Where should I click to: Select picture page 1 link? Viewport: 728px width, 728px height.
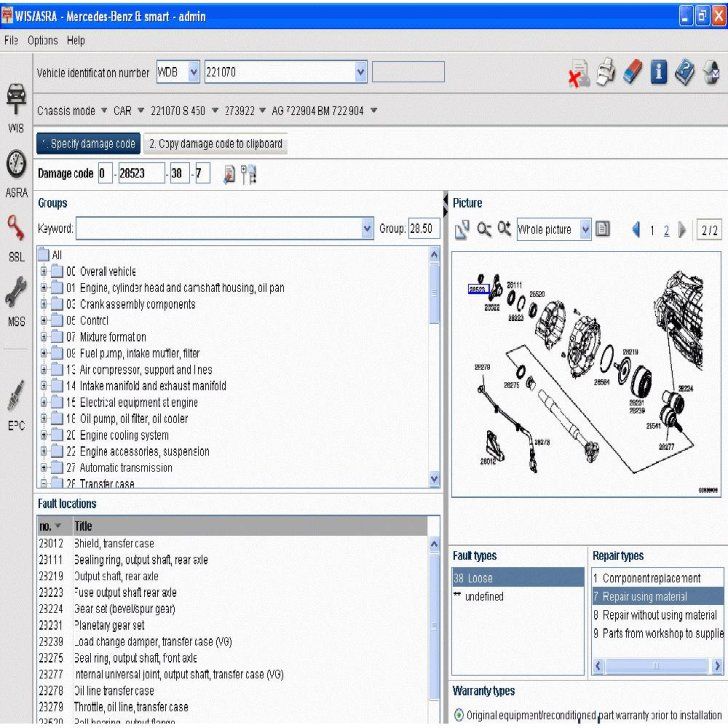click(x=652, y=230)
